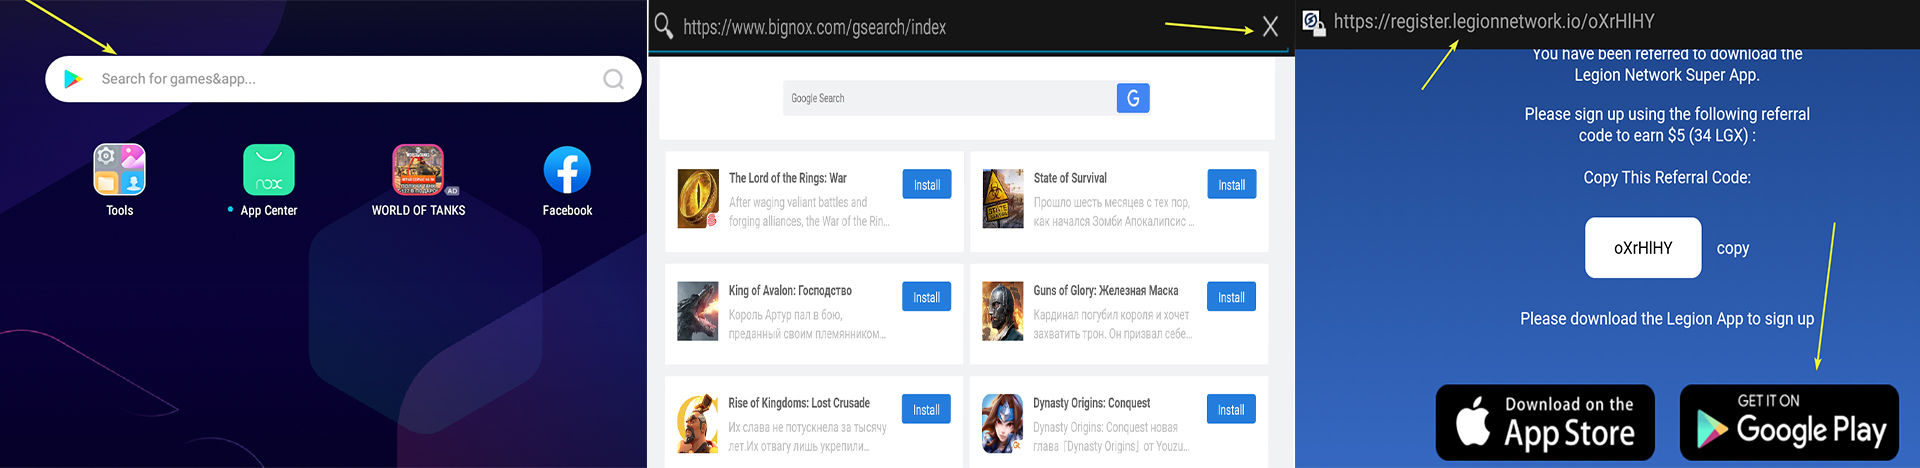Install Rise of Kingdoms: Lost Crusade

click(x=927, y=410)
